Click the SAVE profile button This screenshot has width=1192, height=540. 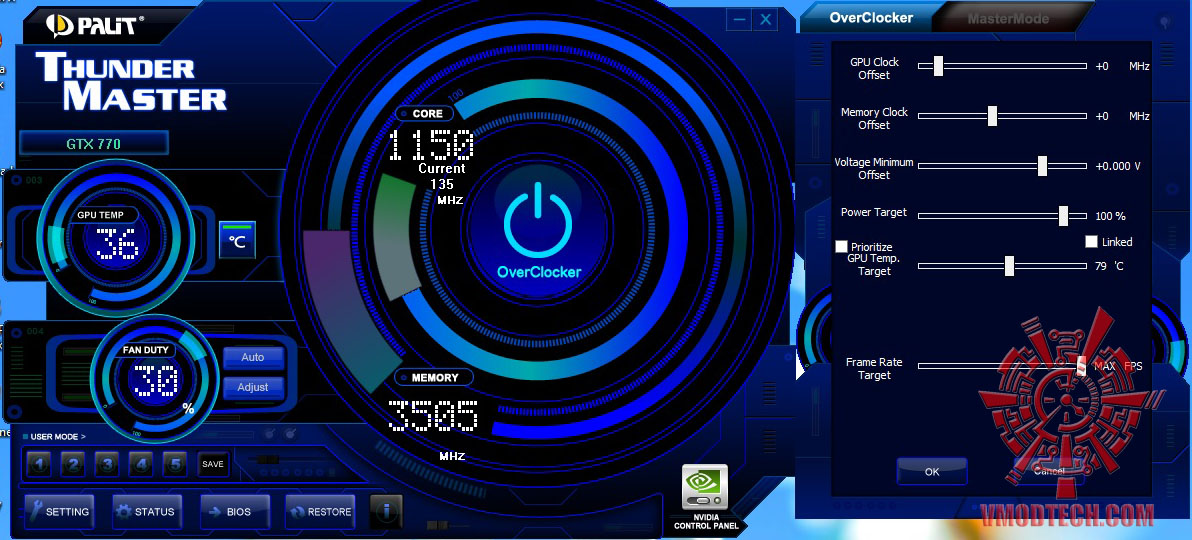tap(213, 464)
